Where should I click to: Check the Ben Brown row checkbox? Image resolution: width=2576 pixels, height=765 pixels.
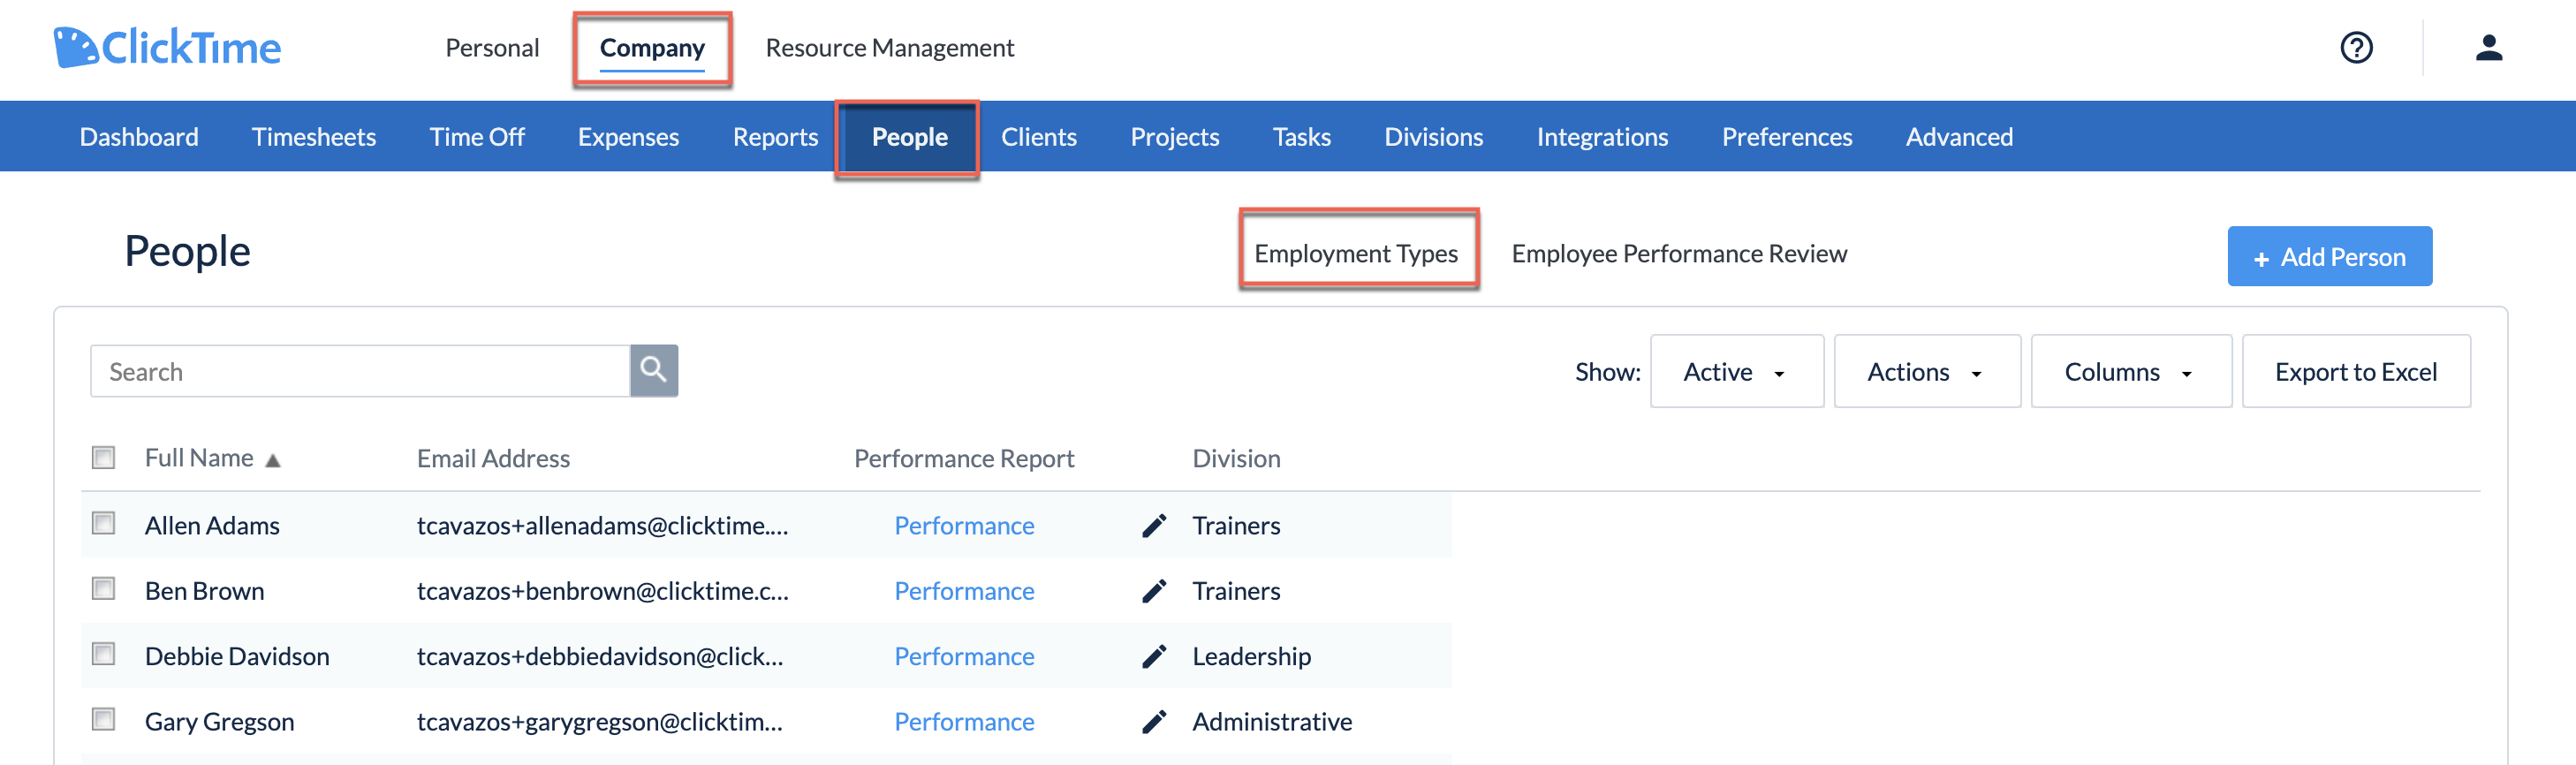coord(103,588)
